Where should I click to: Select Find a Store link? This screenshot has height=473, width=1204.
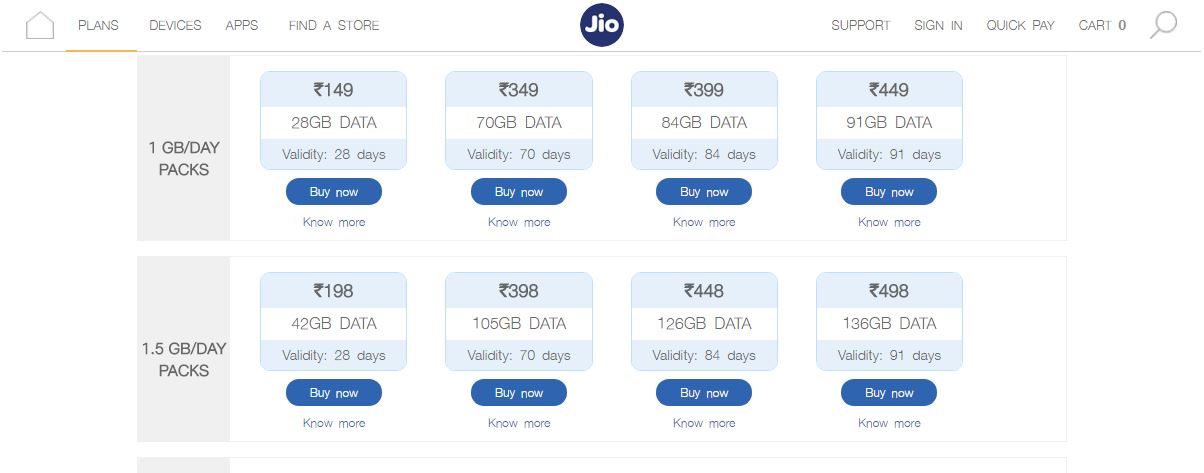click(x=334, y=25)
